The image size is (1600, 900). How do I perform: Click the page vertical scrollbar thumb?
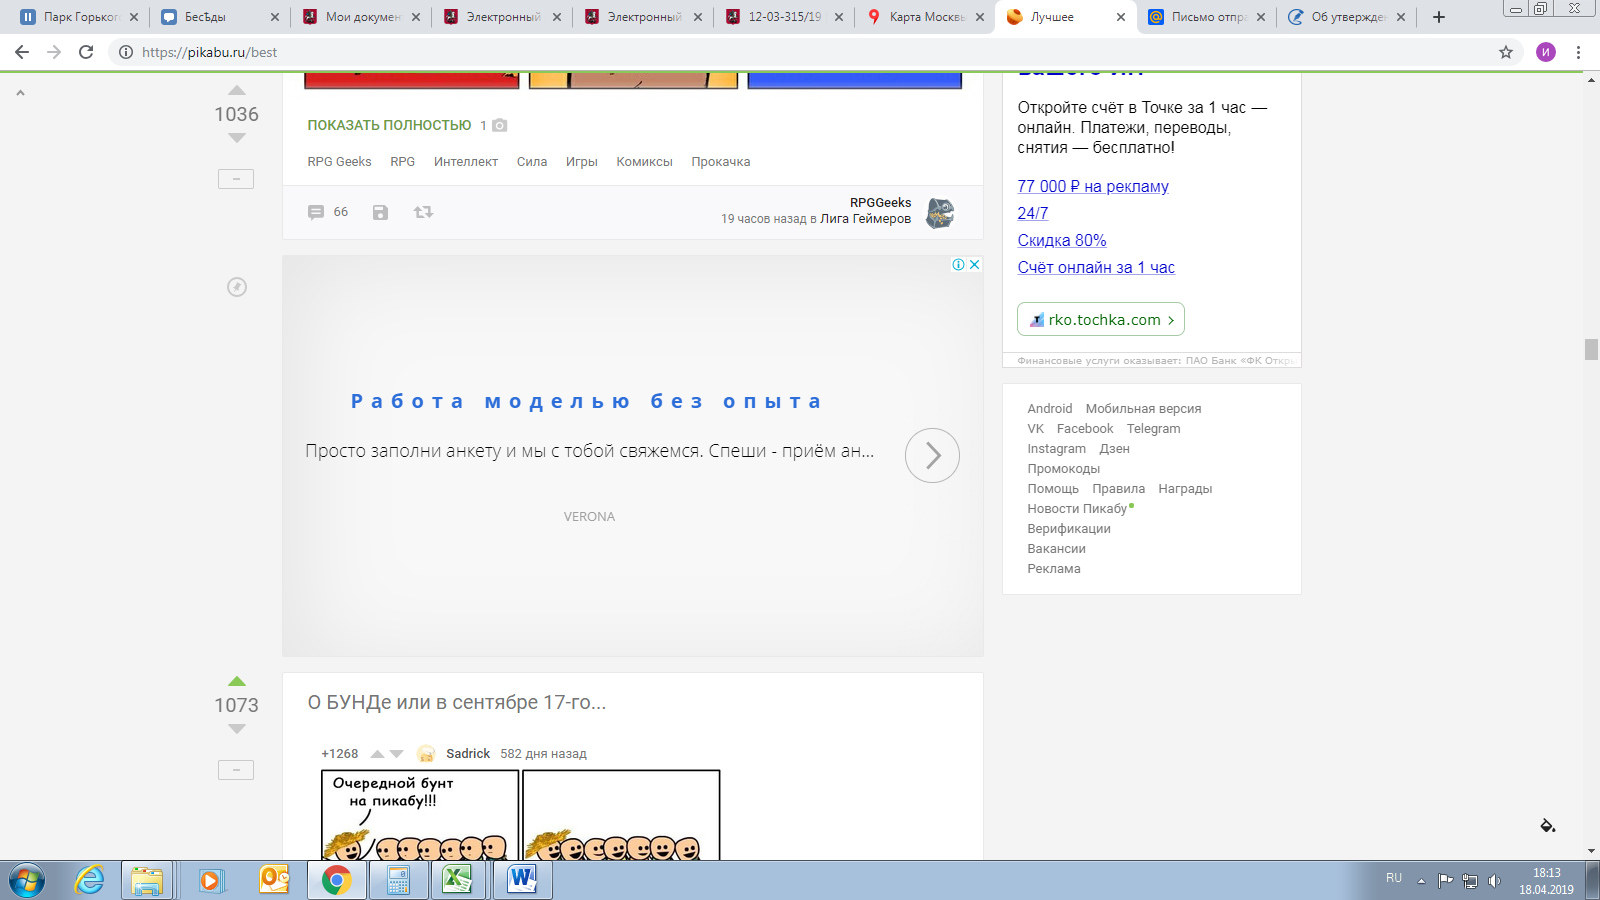[x=1591, y=349]
